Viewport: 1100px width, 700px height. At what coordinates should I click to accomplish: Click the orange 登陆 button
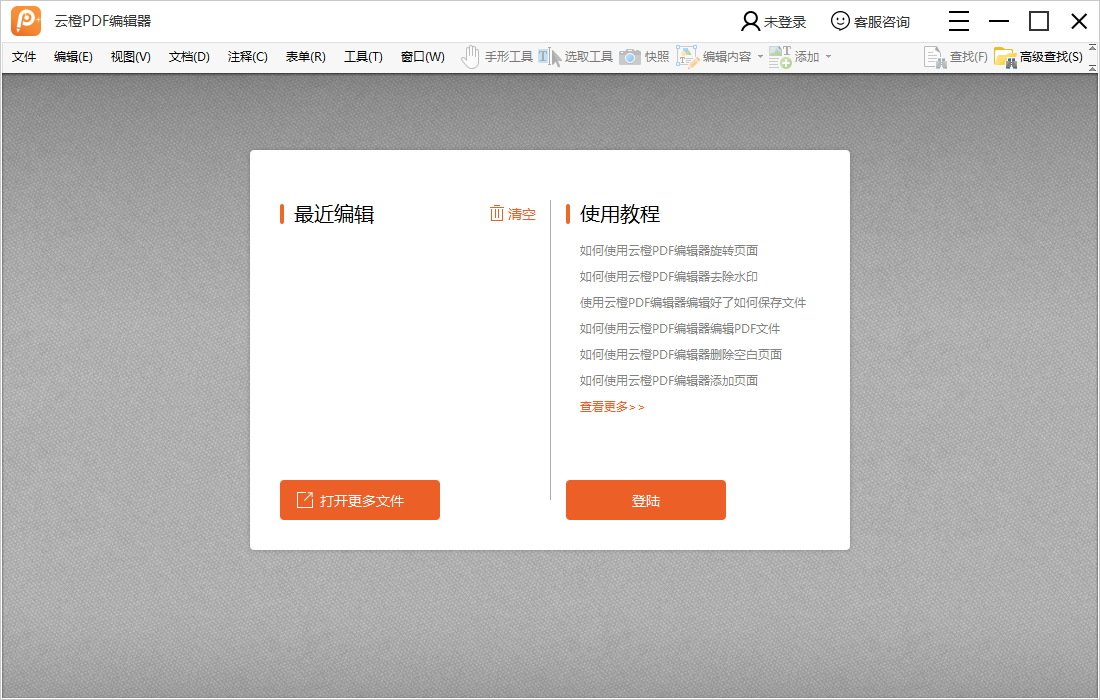(x=646, y=500)
